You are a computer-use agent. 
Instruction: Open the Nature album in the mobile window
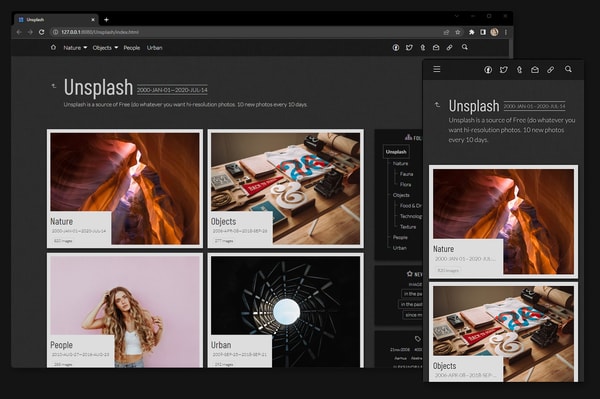pyautogui.click(x=504, y=221)
